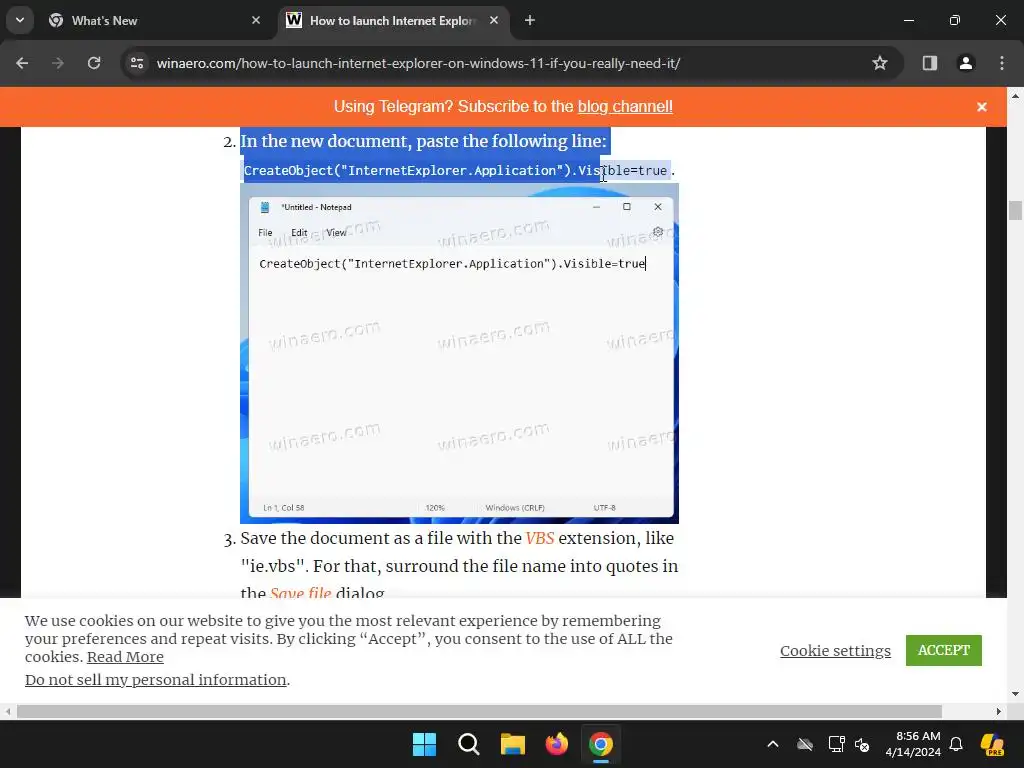Close the How to launch Internet Explorer tab
This screenshot has width=1024, height=768.
click(494, 20)
